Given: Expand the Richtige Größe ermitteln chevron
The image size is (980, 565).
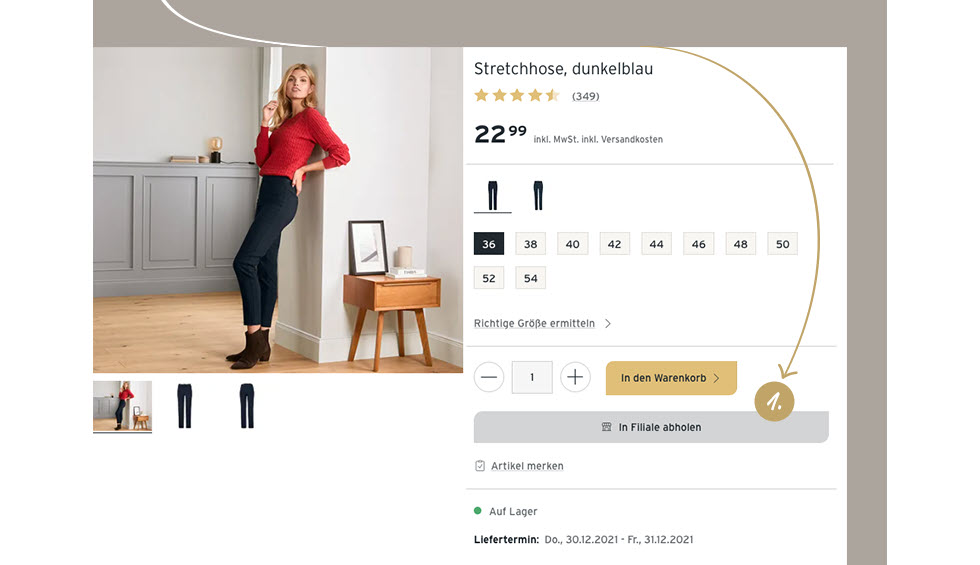Looking at the screenshot, I should click(x=608, y=323).
